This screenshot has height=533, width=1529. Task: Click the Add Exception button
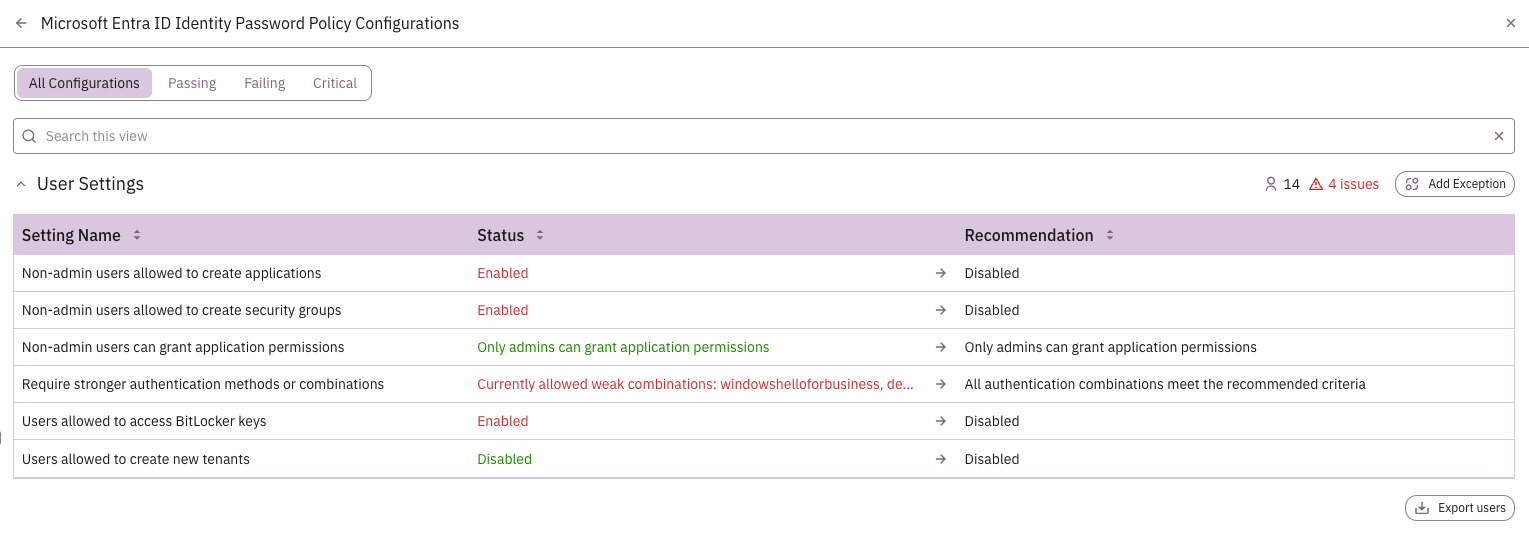(x=1455, y=184)
